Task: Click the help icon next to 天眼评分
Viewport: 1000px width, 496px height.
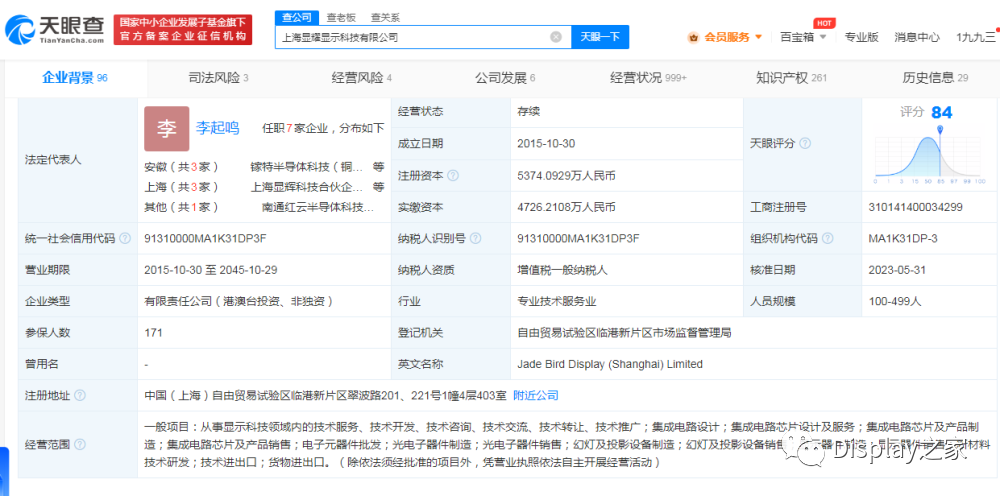Action: point(805,143)
